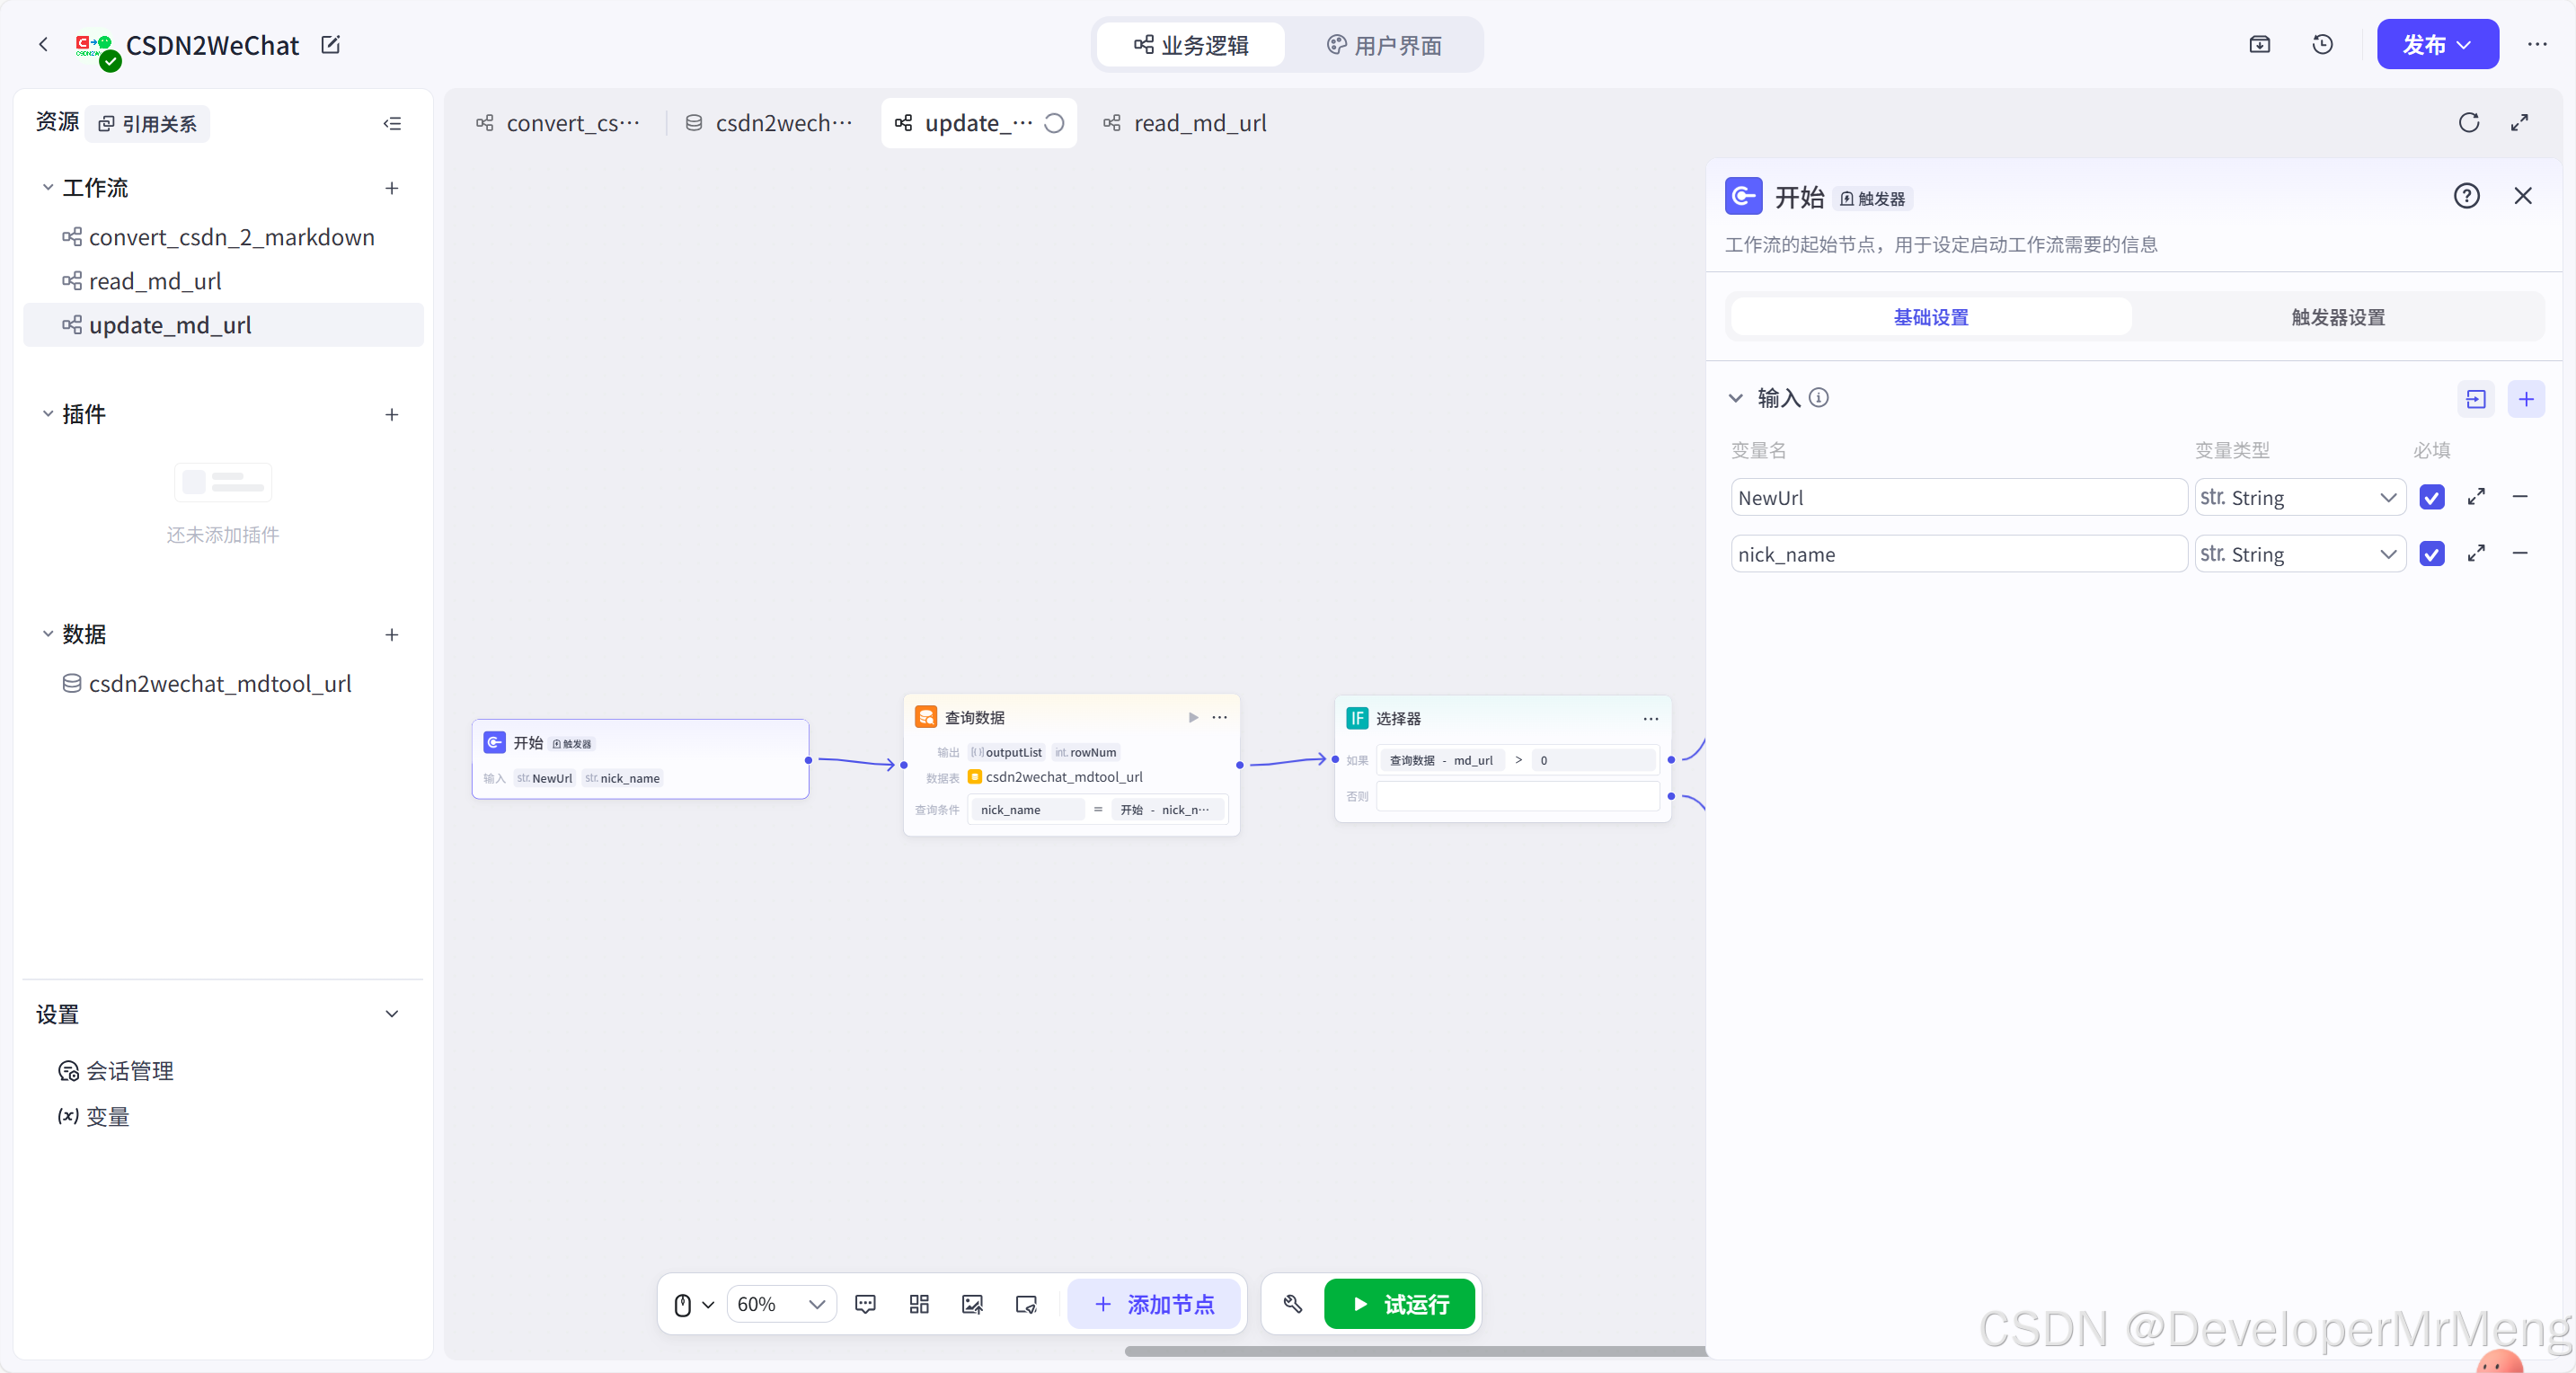Collapse the resources sidebar panel icon

pyautogui.click(x=392, y=123)
